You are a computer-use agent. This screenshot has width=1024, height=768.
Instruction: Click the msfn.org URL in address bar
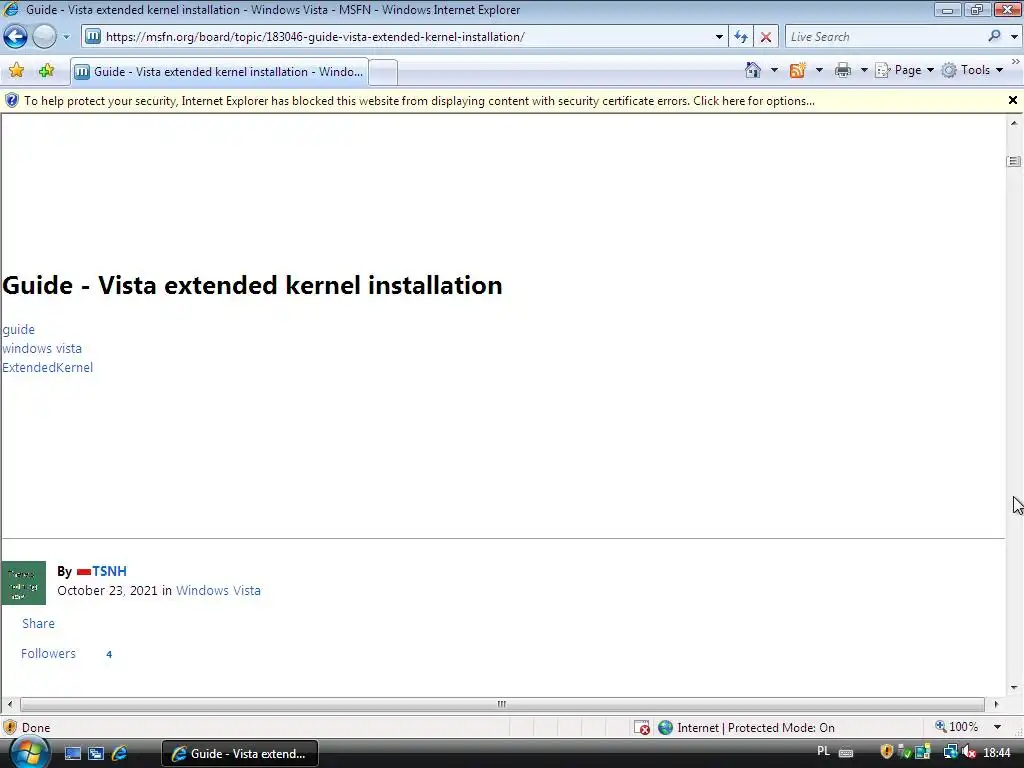click(315, 37)
